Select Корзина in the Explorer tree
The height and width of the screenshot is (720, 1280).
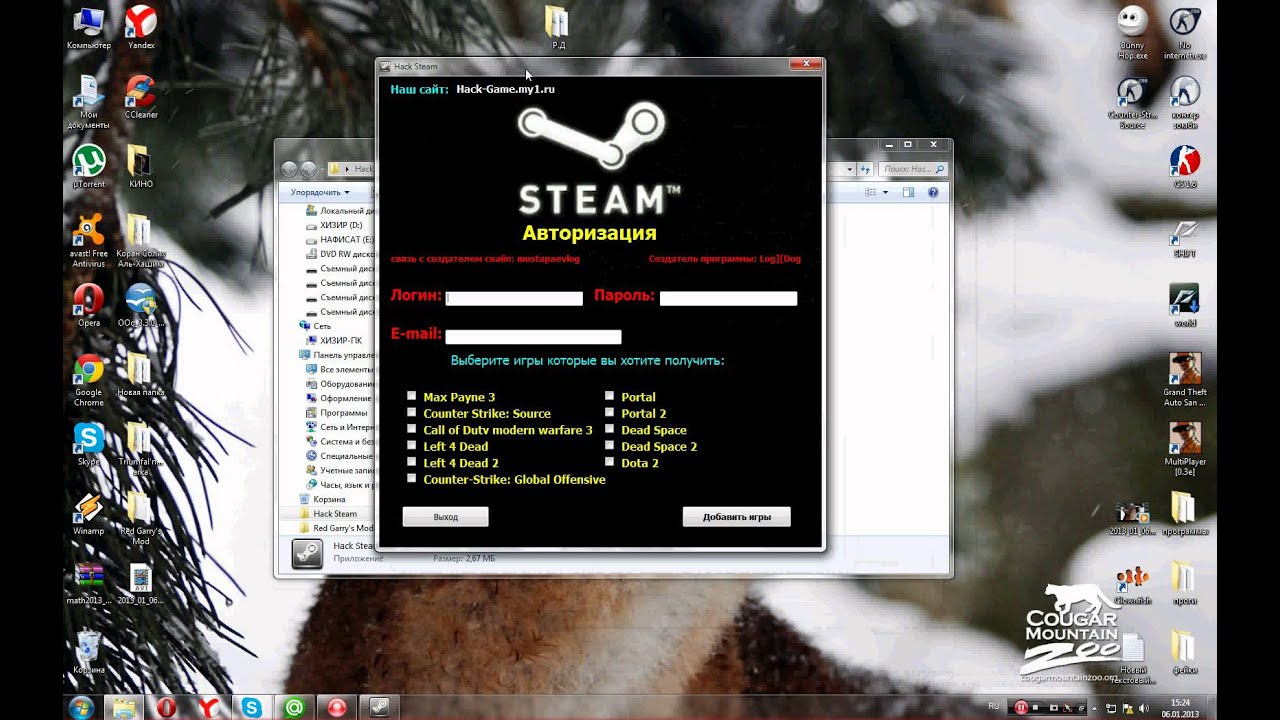(x=321, y=499)
